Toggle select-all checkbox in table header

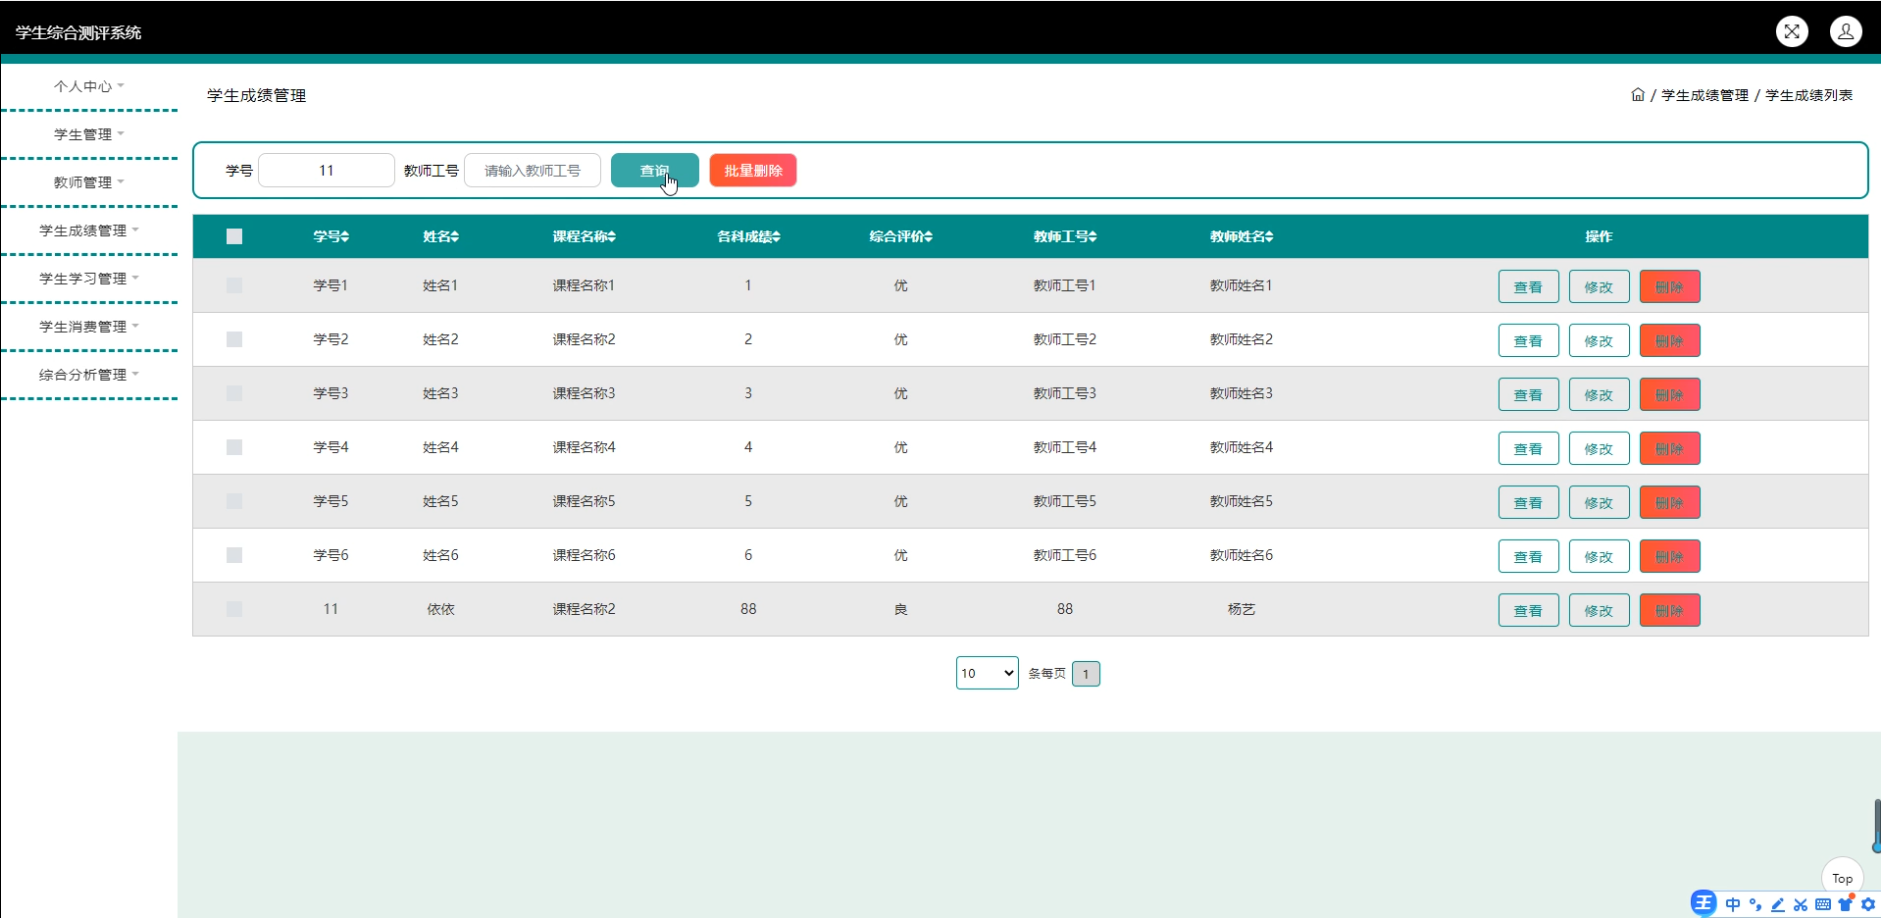pyautogui.click(x=234, y=237)
